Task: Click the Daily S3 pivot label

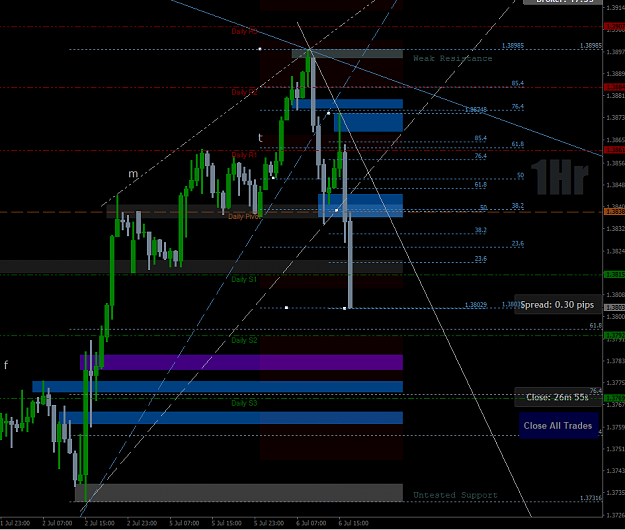Action: point(244,403)
